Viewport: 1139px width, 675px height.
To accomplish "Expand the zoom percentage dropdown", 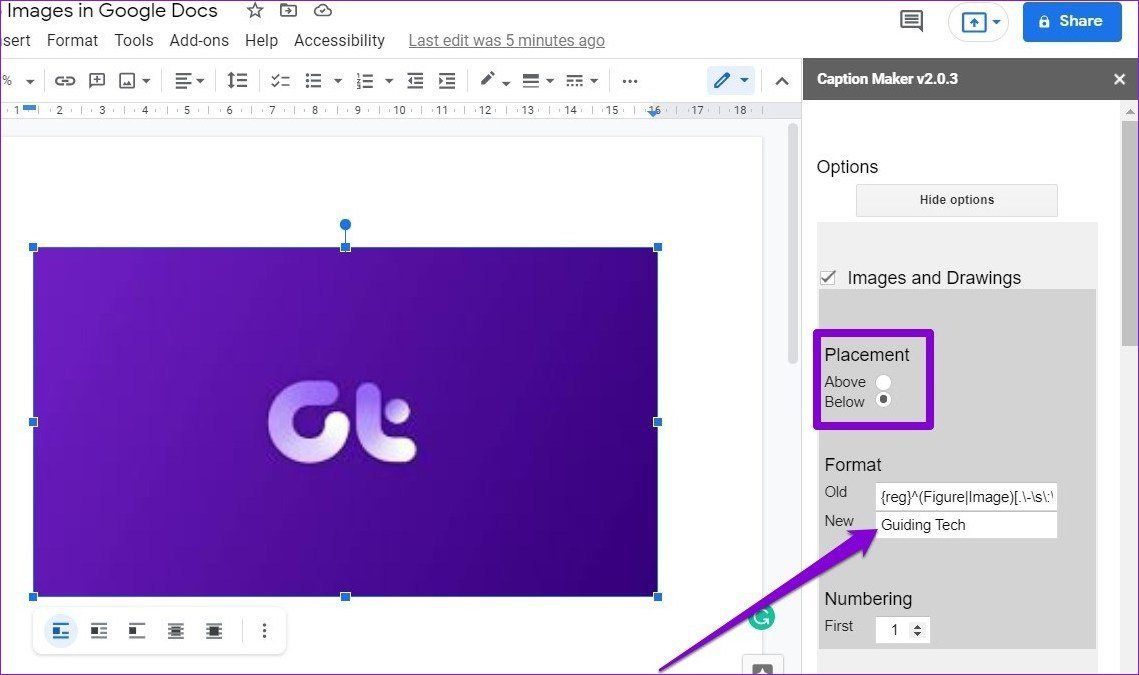I will pos(30,81).
